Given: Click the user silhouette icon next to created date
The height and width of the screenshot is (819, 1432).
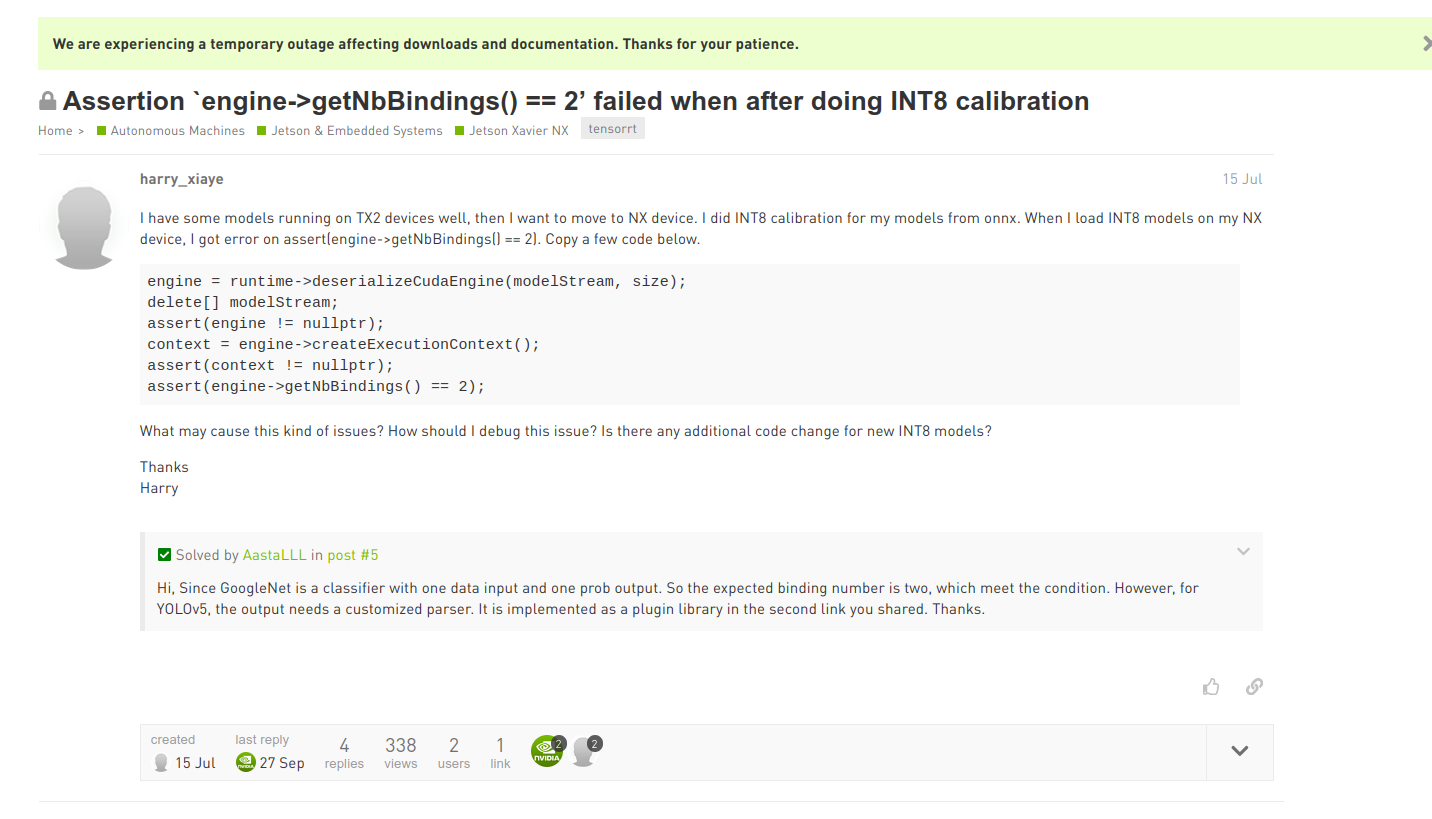Looking at the screenshot, I should click(x=161, y=762).
